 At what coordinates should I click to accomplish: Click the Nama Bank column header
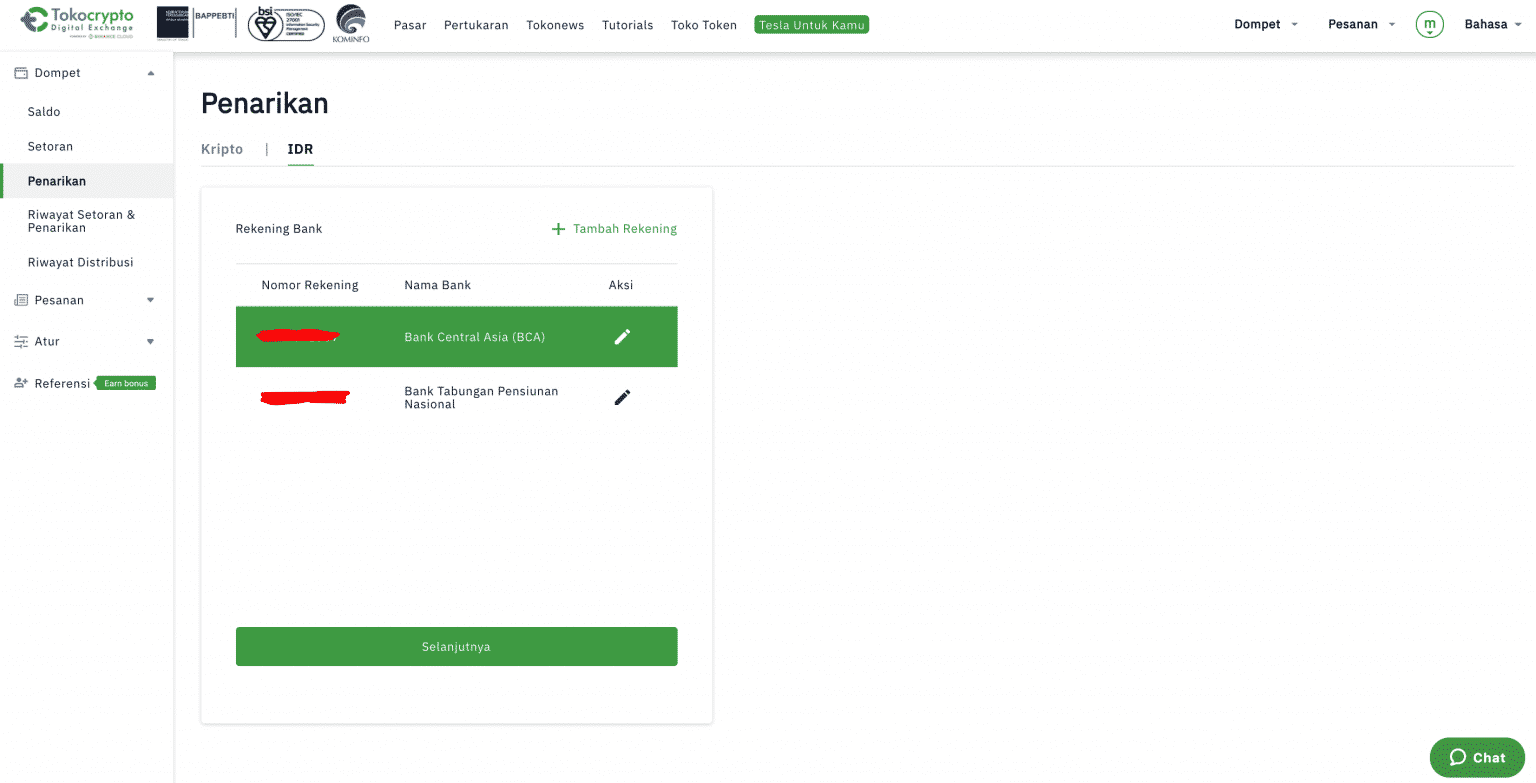coord(437,285)
